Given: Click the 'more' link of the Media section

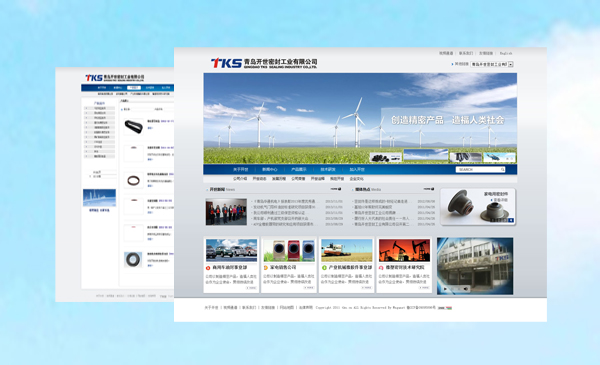Looking at the screenshot, I should (x=429, y=189).
